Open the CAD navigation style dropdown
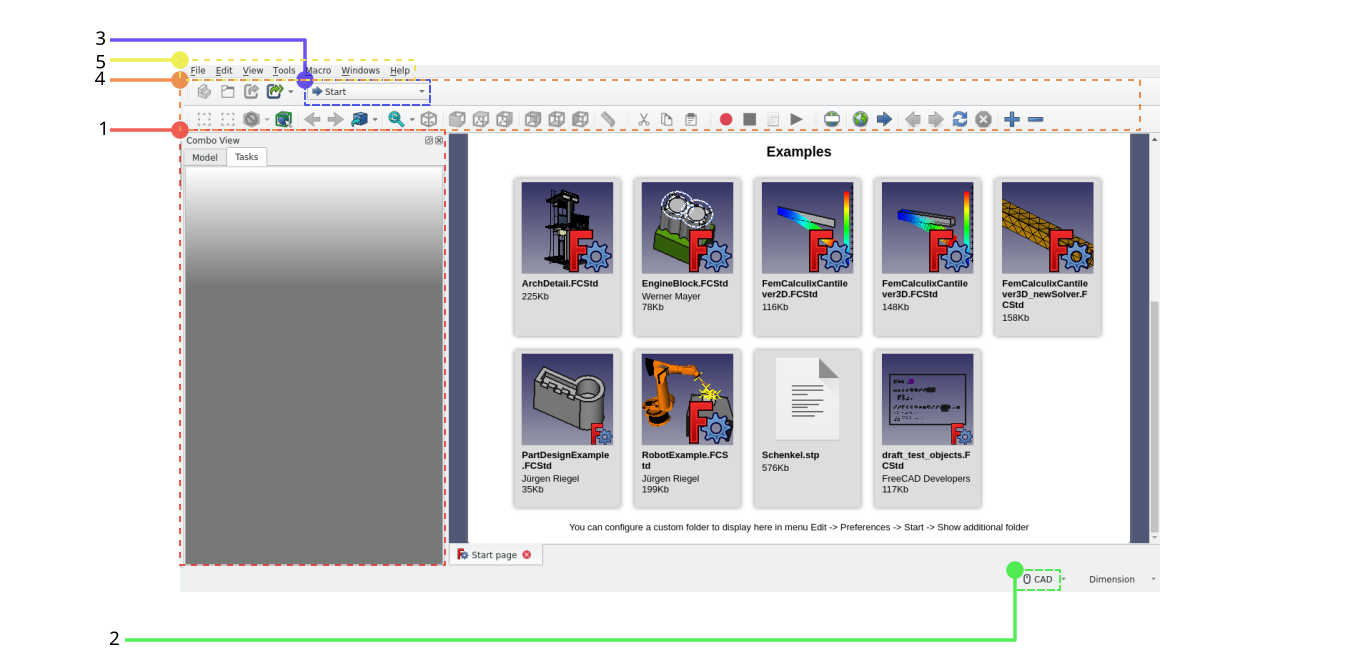 click(x=1040, y=579)
